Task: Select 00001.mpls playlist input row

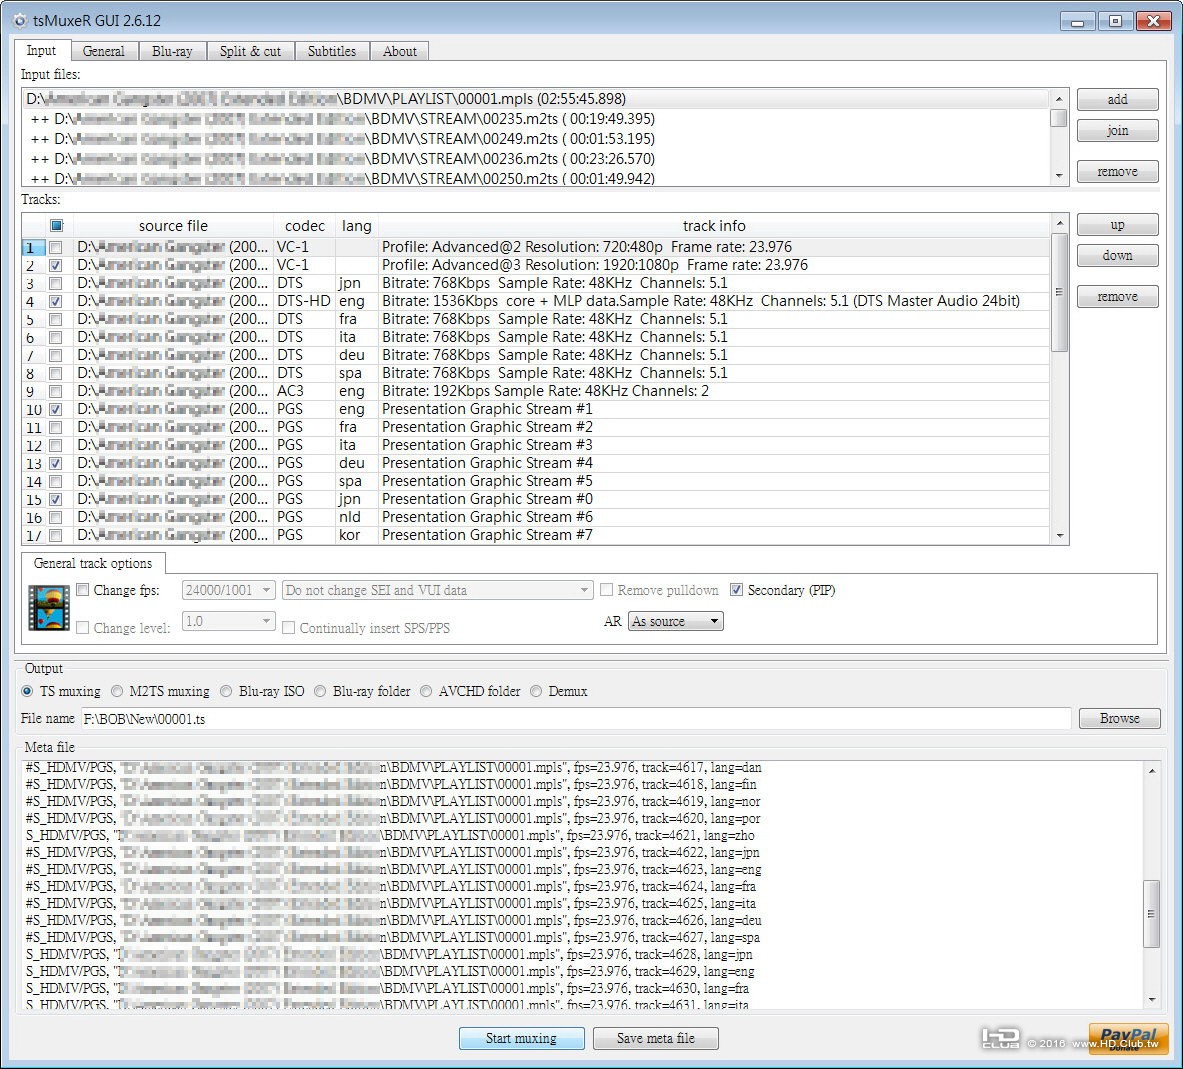Action: (536, 99)
